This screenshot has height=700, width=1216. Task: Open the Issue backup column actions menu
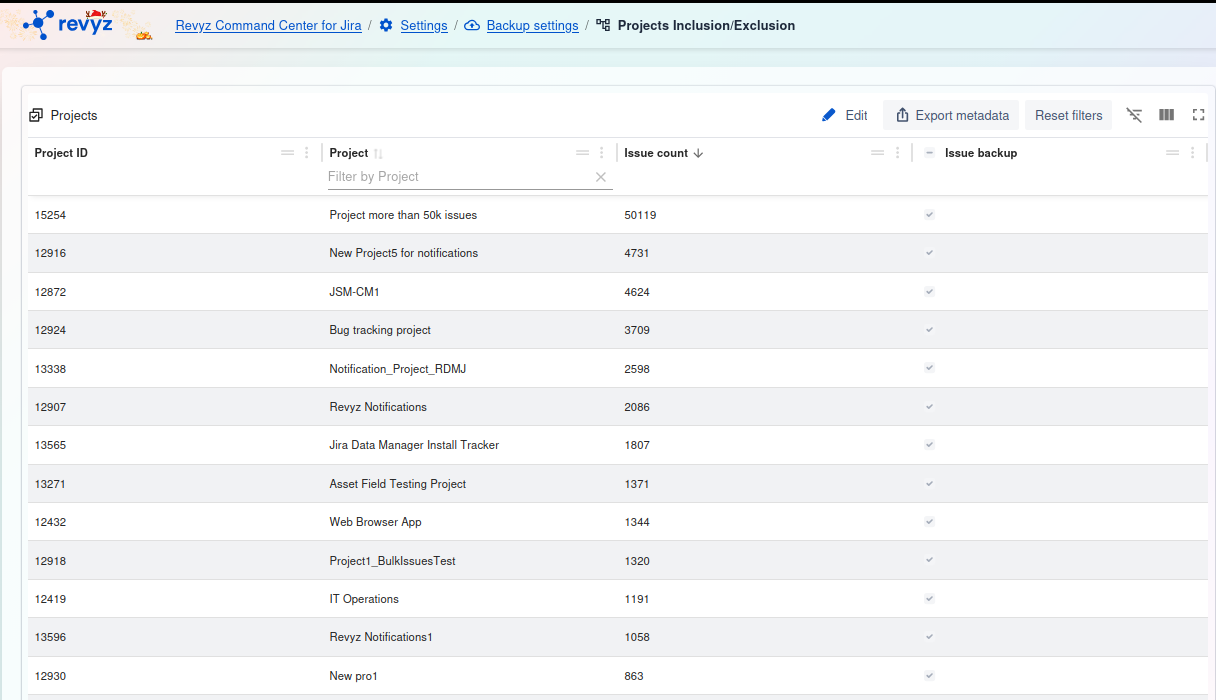(1192, 153)
